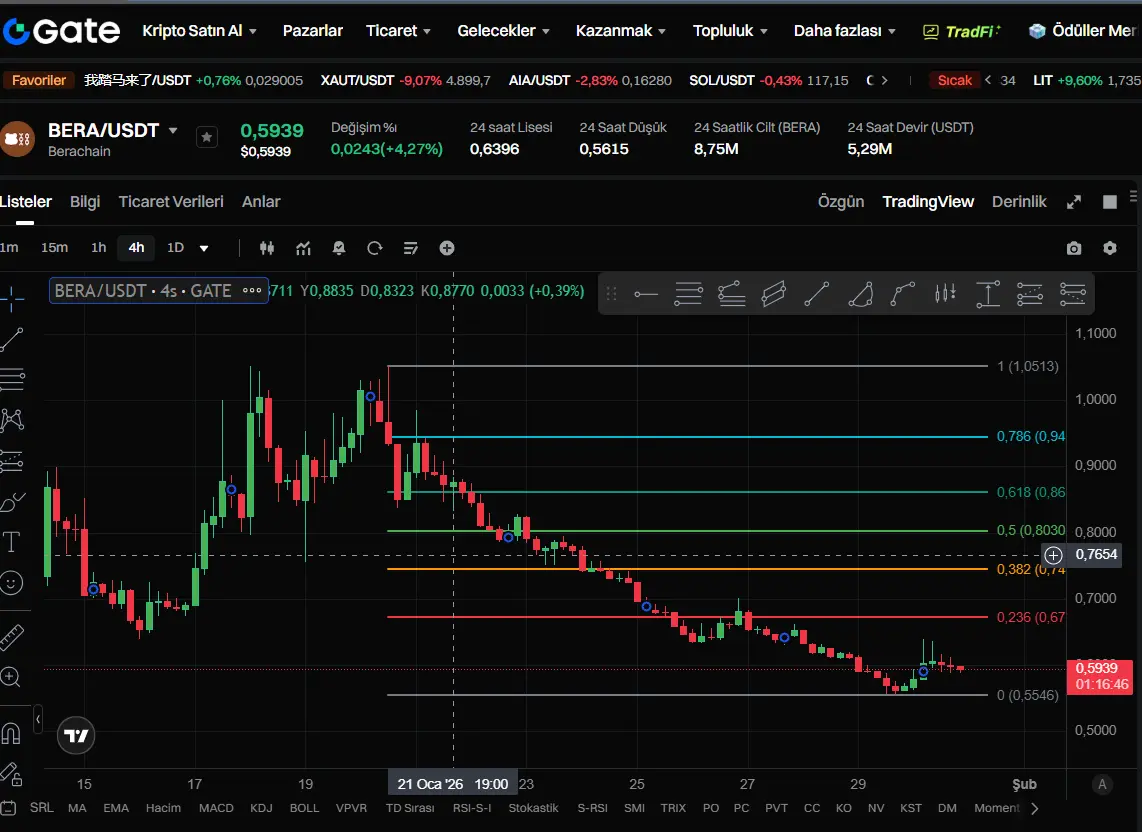Select the 15m timeframe button
The width and height of the screenshot is (1142, 832).
54,248
